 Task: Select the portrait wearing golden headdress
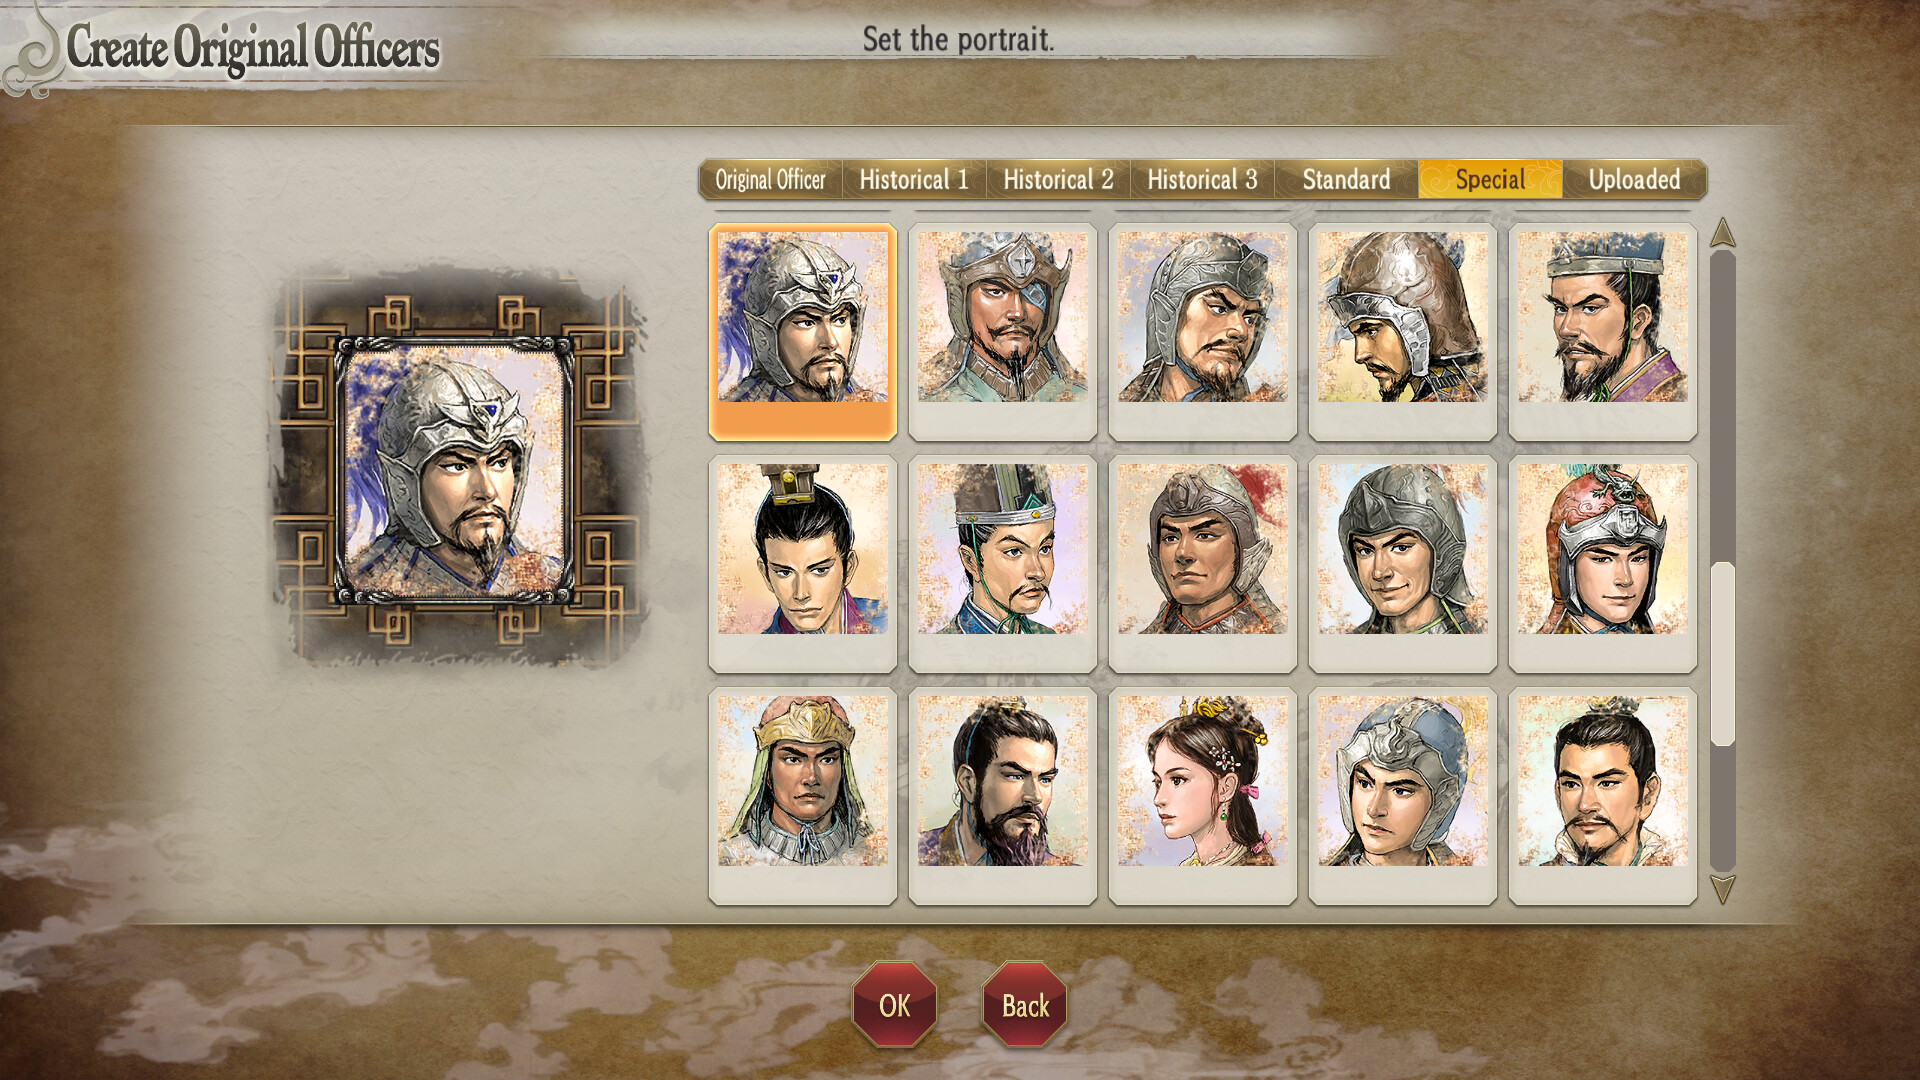pyautogui.click(x=803, y=795)
